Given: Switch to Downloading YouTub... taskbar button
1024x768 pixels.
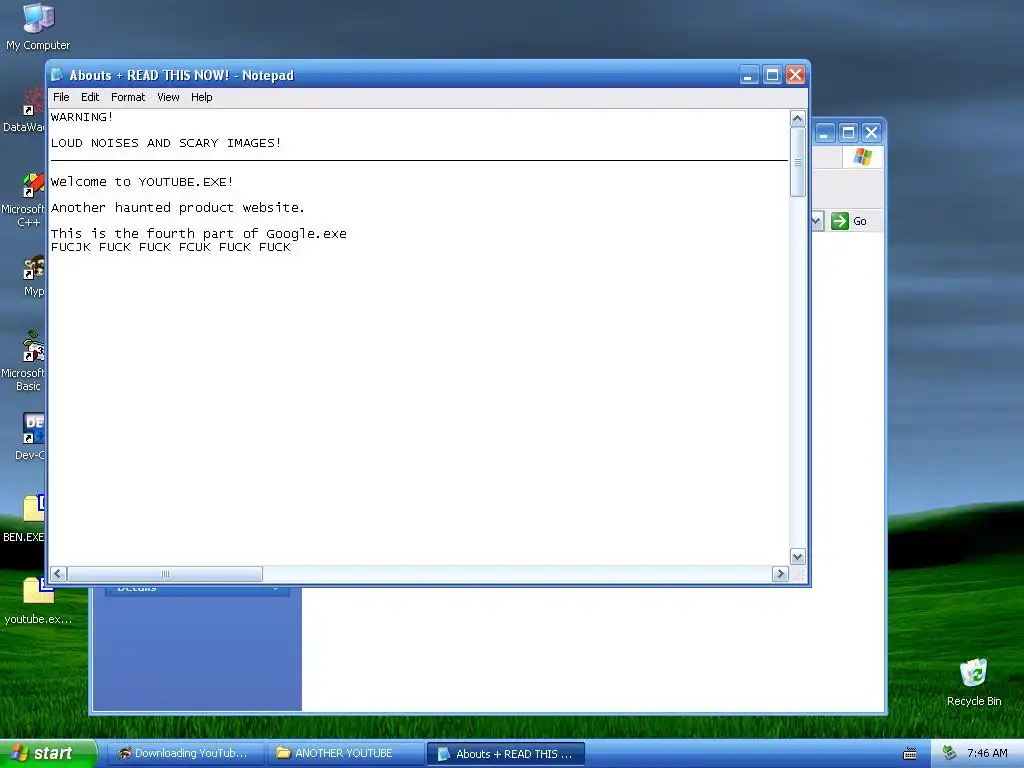Looking at the screenshot, I should pyautogui.click(x=184, y=754).
